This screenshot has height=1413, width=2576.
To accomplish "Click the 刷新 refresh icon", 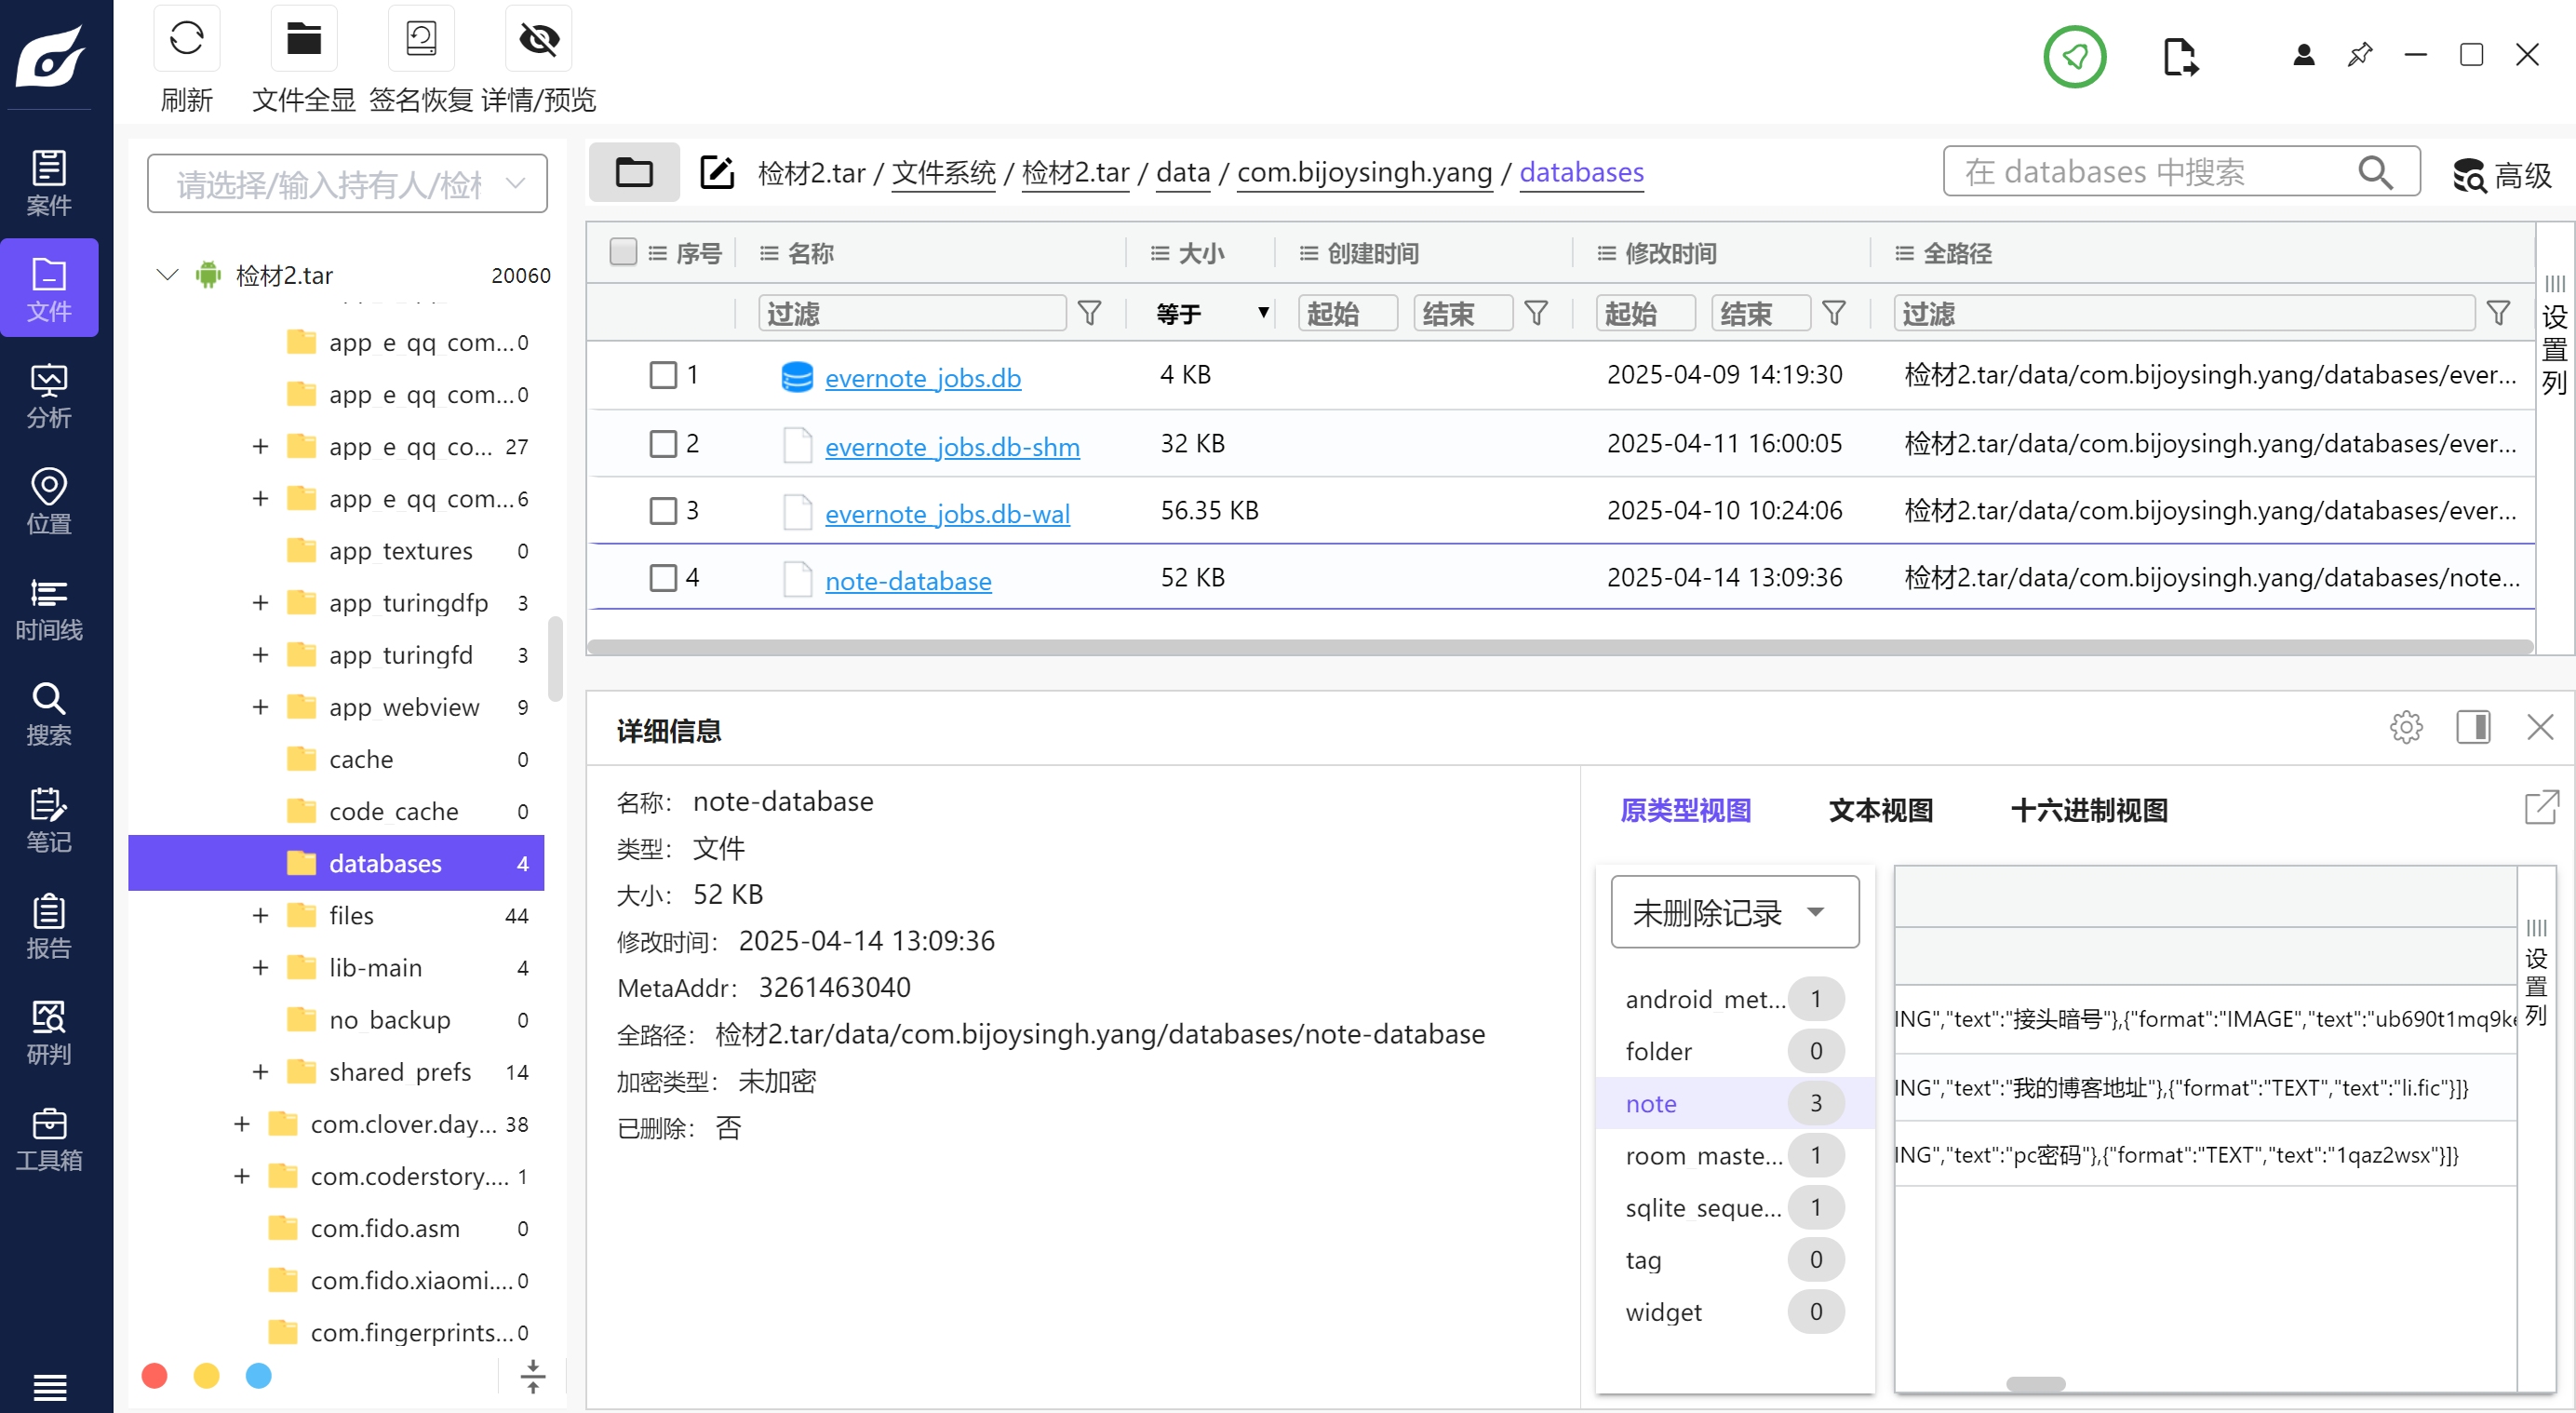I will click(x=187, y=39).
